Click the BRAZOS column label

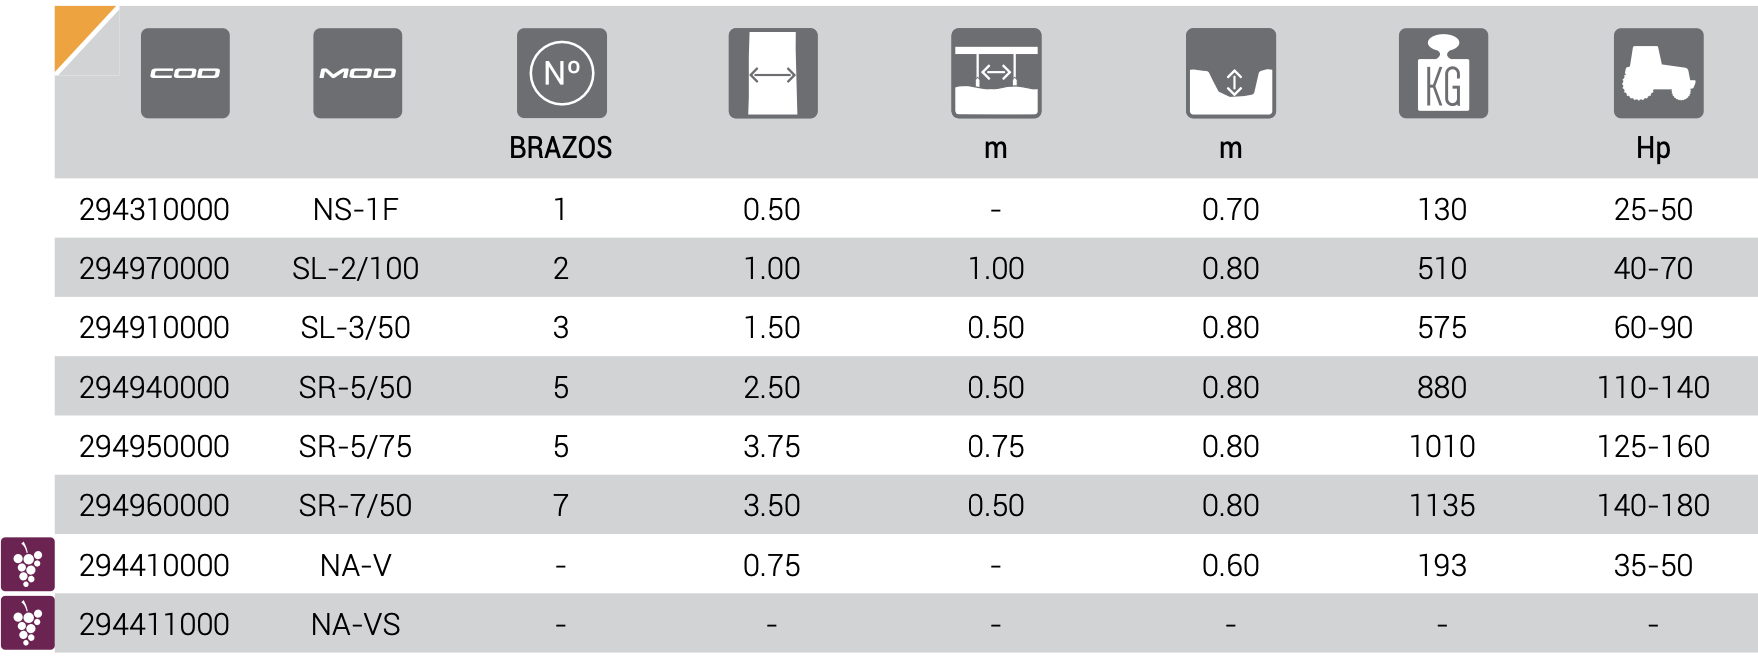coord(561,148)
